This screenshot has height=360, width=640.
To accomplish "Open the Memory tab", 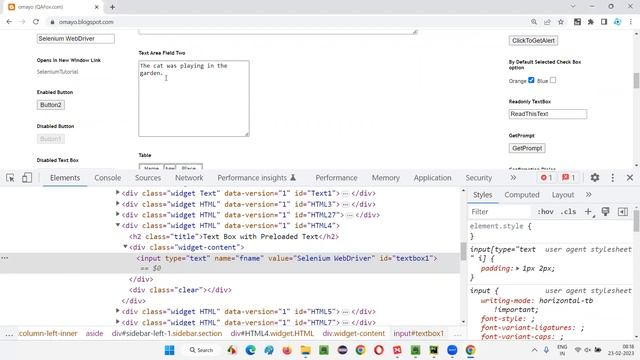I will 385,178.
